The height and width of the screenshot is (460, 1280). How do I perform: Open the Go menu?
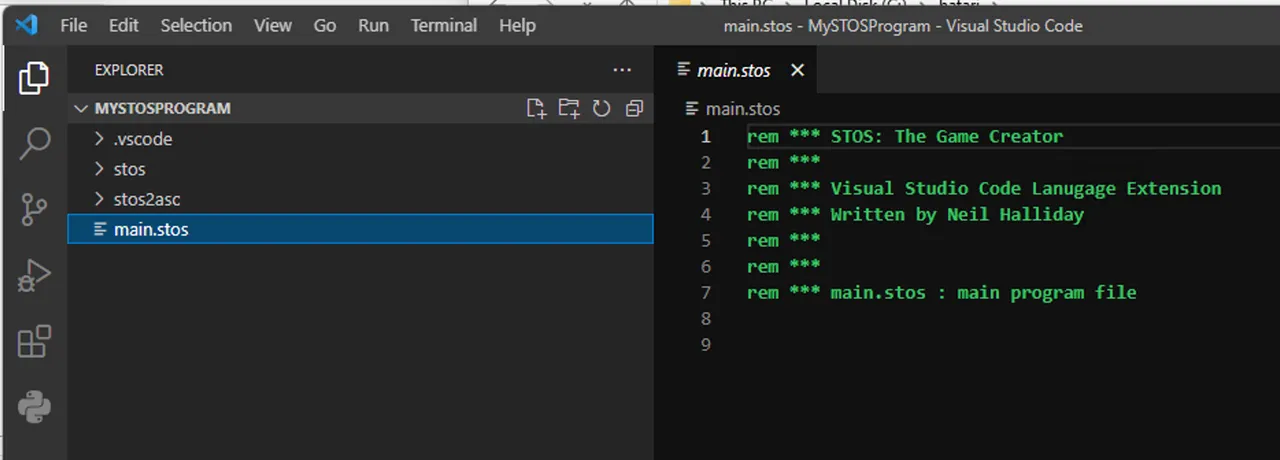[x=325, y=26]
